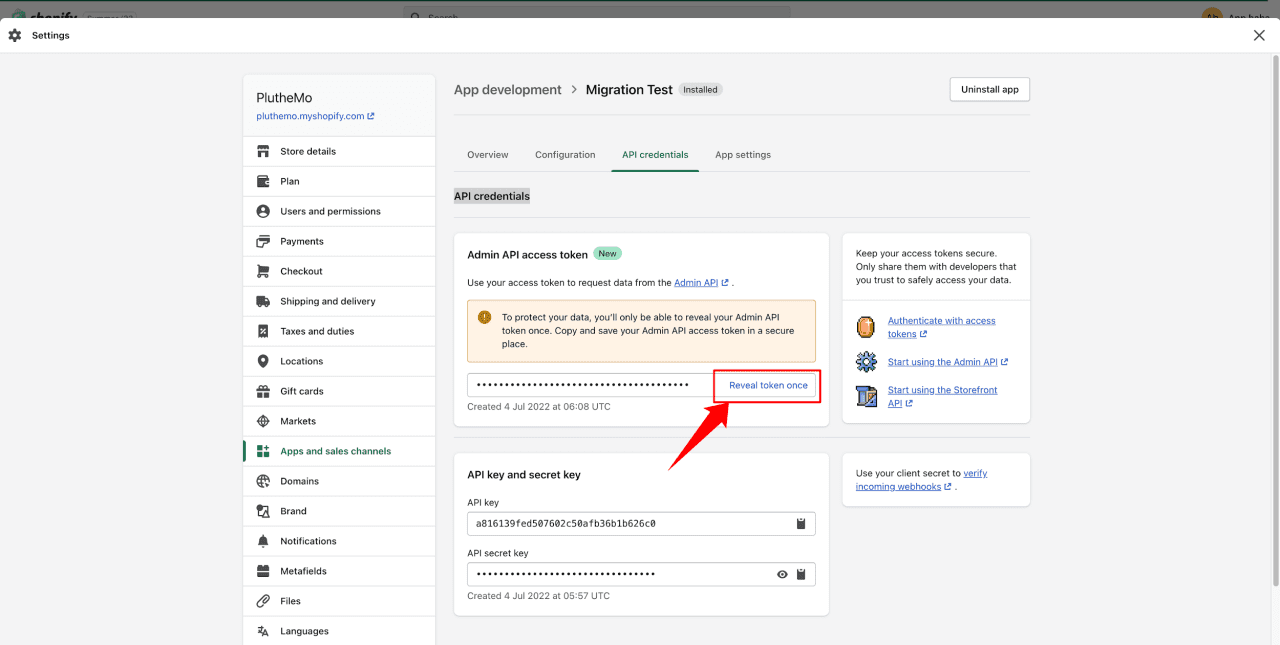Click the vertical scrollbar on the right edge
This screenshot has height=645, width=1280.
pyautogui.click(x=1274, y=320)
